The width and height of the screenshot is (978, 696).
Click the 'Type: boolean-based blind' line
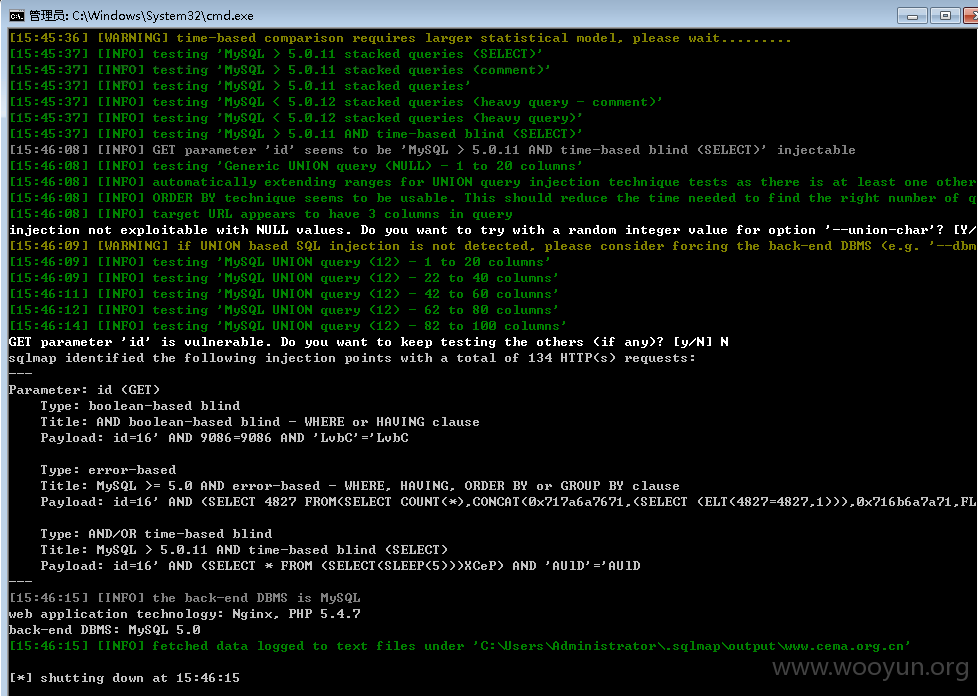(x=140, y=406)
